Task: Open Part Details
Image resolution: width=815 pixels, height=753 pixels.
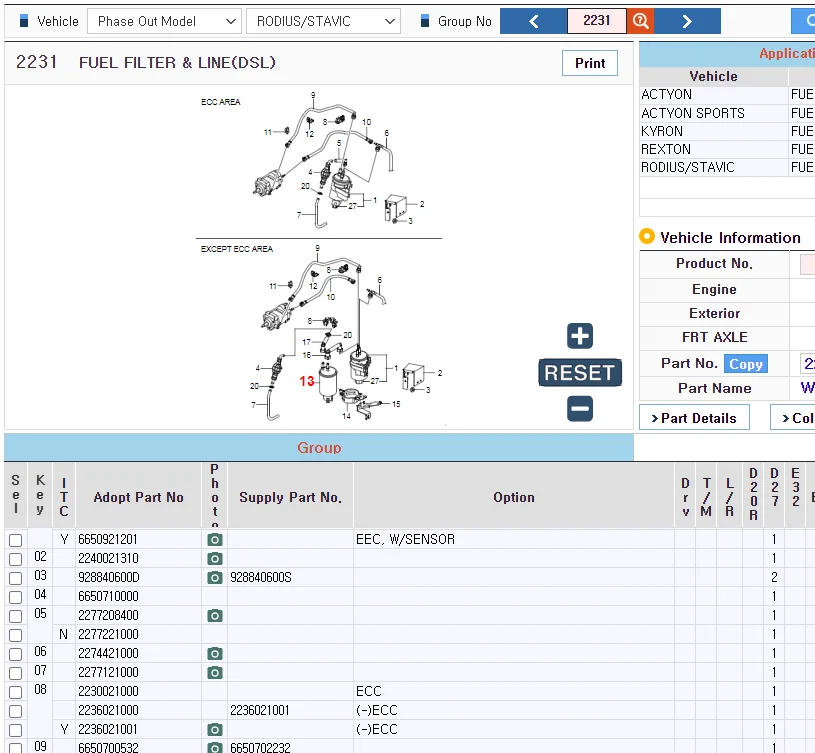Action: pos(694,418)
